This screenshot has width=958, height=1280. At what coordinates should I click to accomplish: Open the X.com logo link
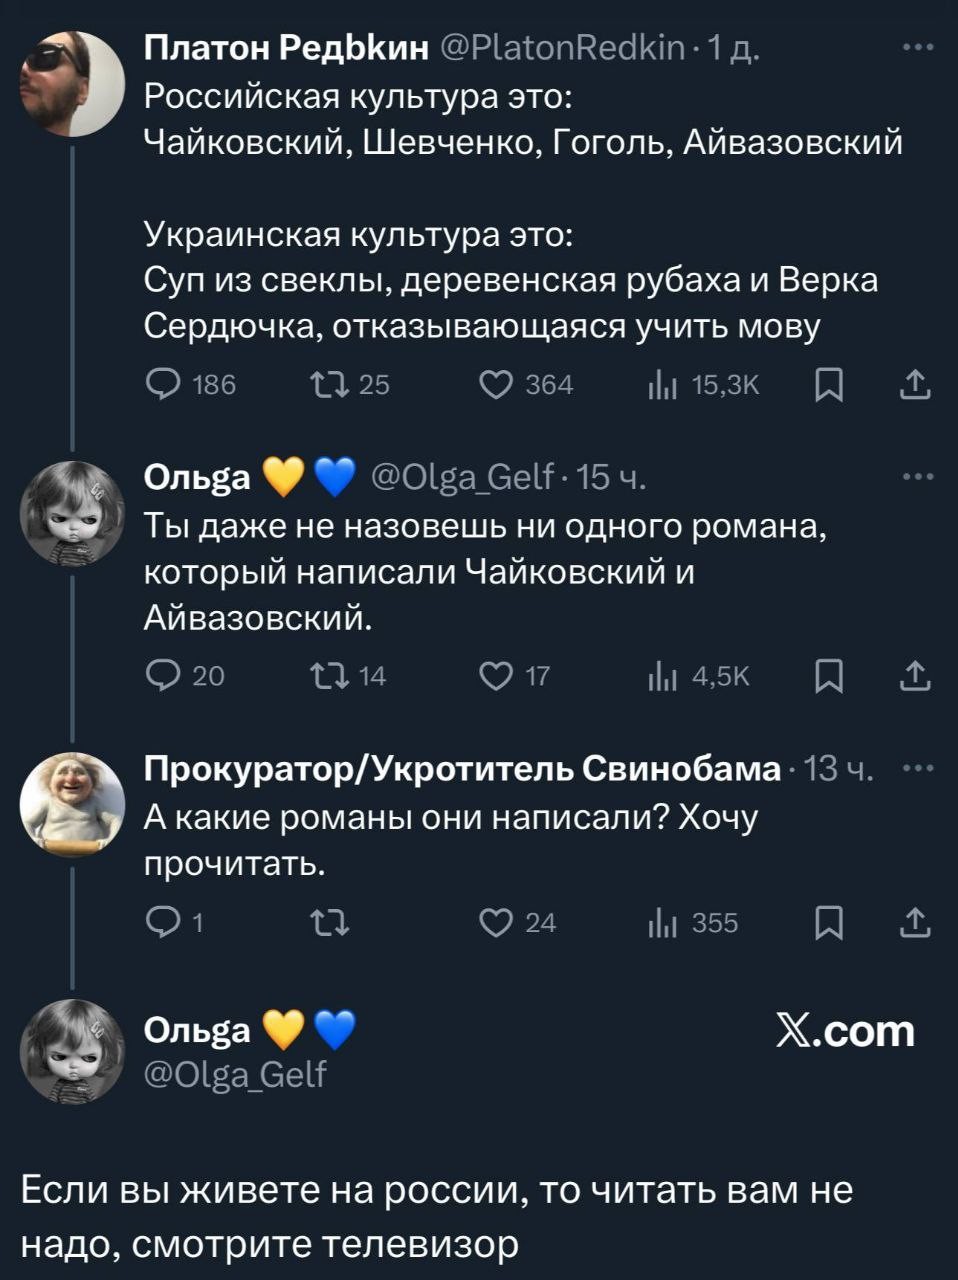(x=845, y=1031)
